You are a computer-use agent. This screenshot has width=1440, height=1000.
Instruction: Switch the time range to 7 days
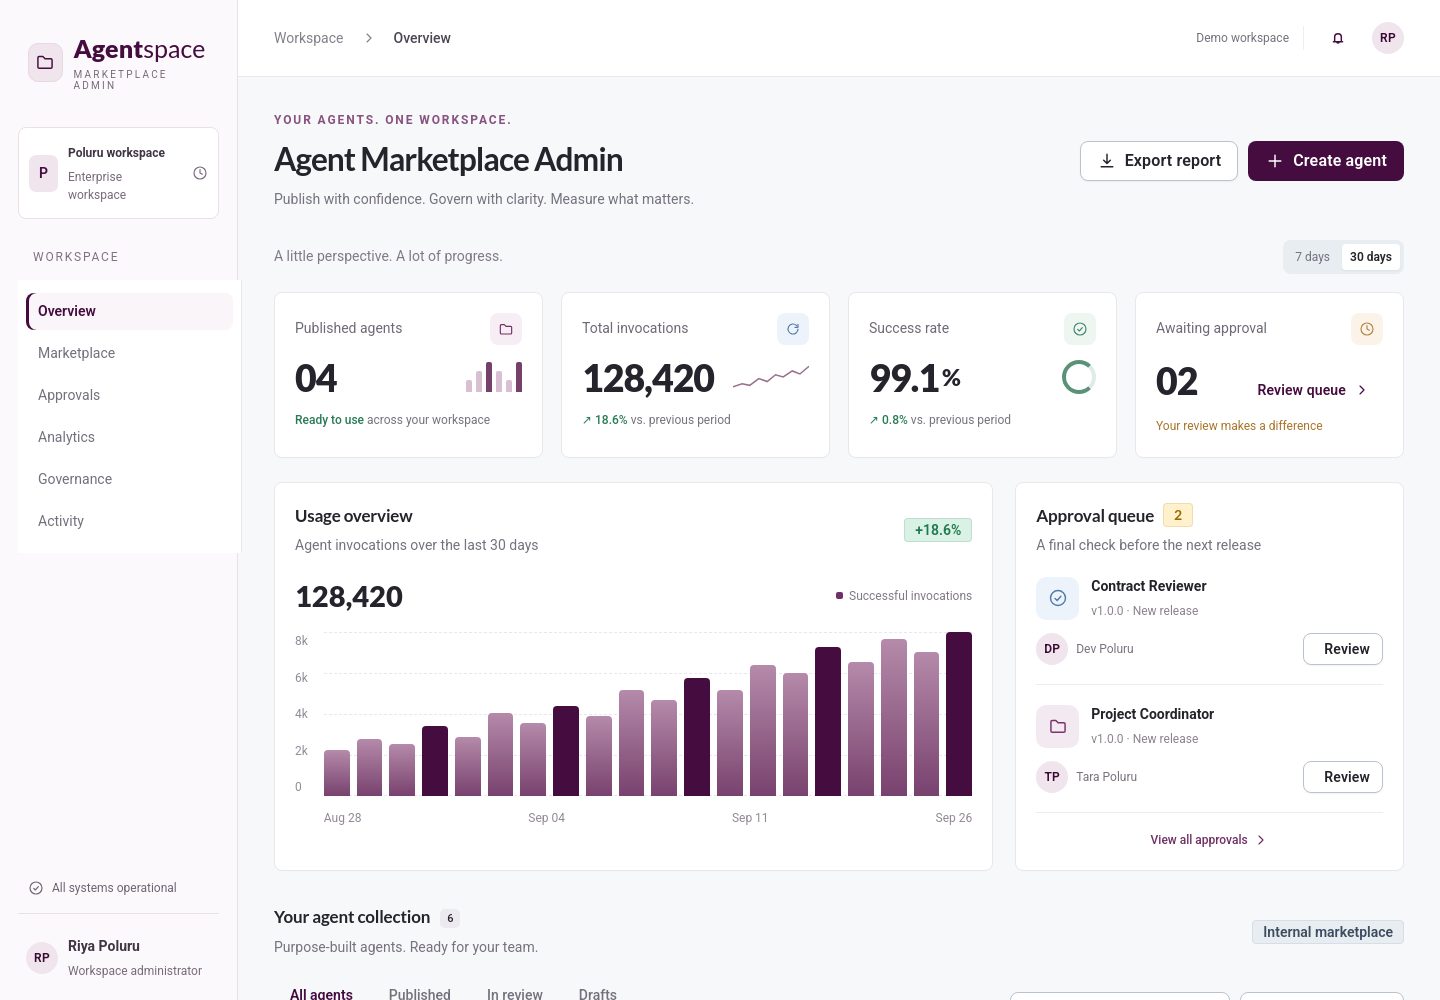pos(1312,257)
